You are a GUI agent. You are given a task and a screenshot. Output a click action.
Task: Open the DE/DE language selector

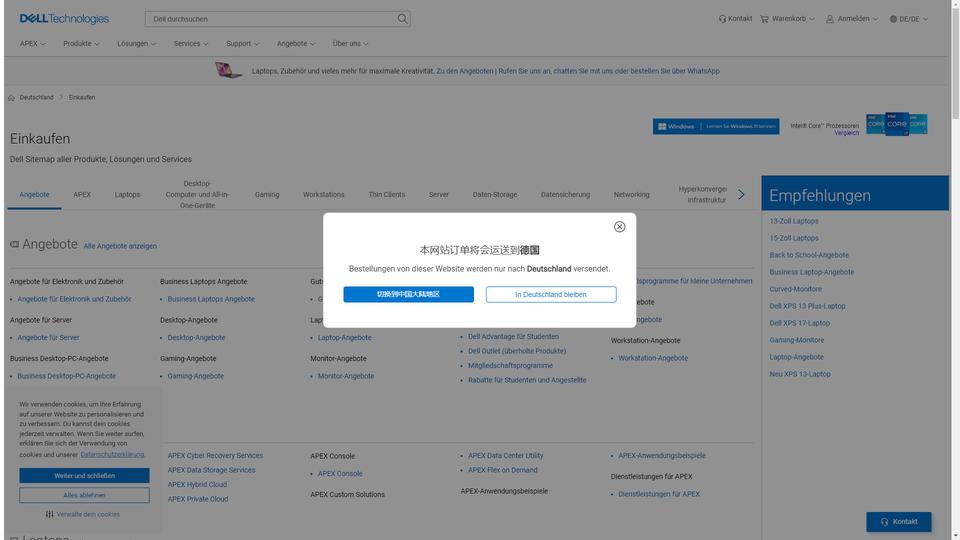(909, 19)
